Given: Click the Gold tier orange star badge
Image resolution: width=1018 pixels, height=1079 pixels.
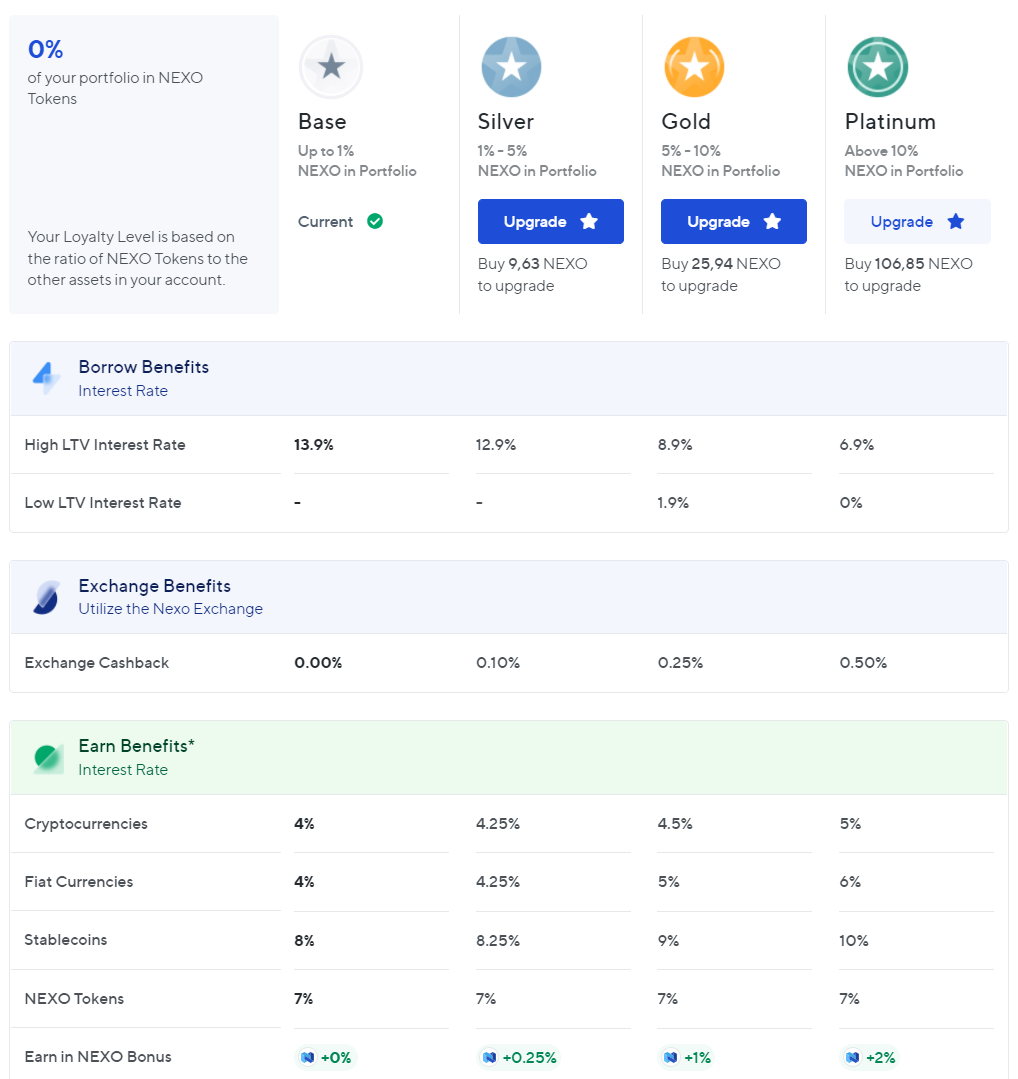Looking at the screenshot, I should point(694,67).
